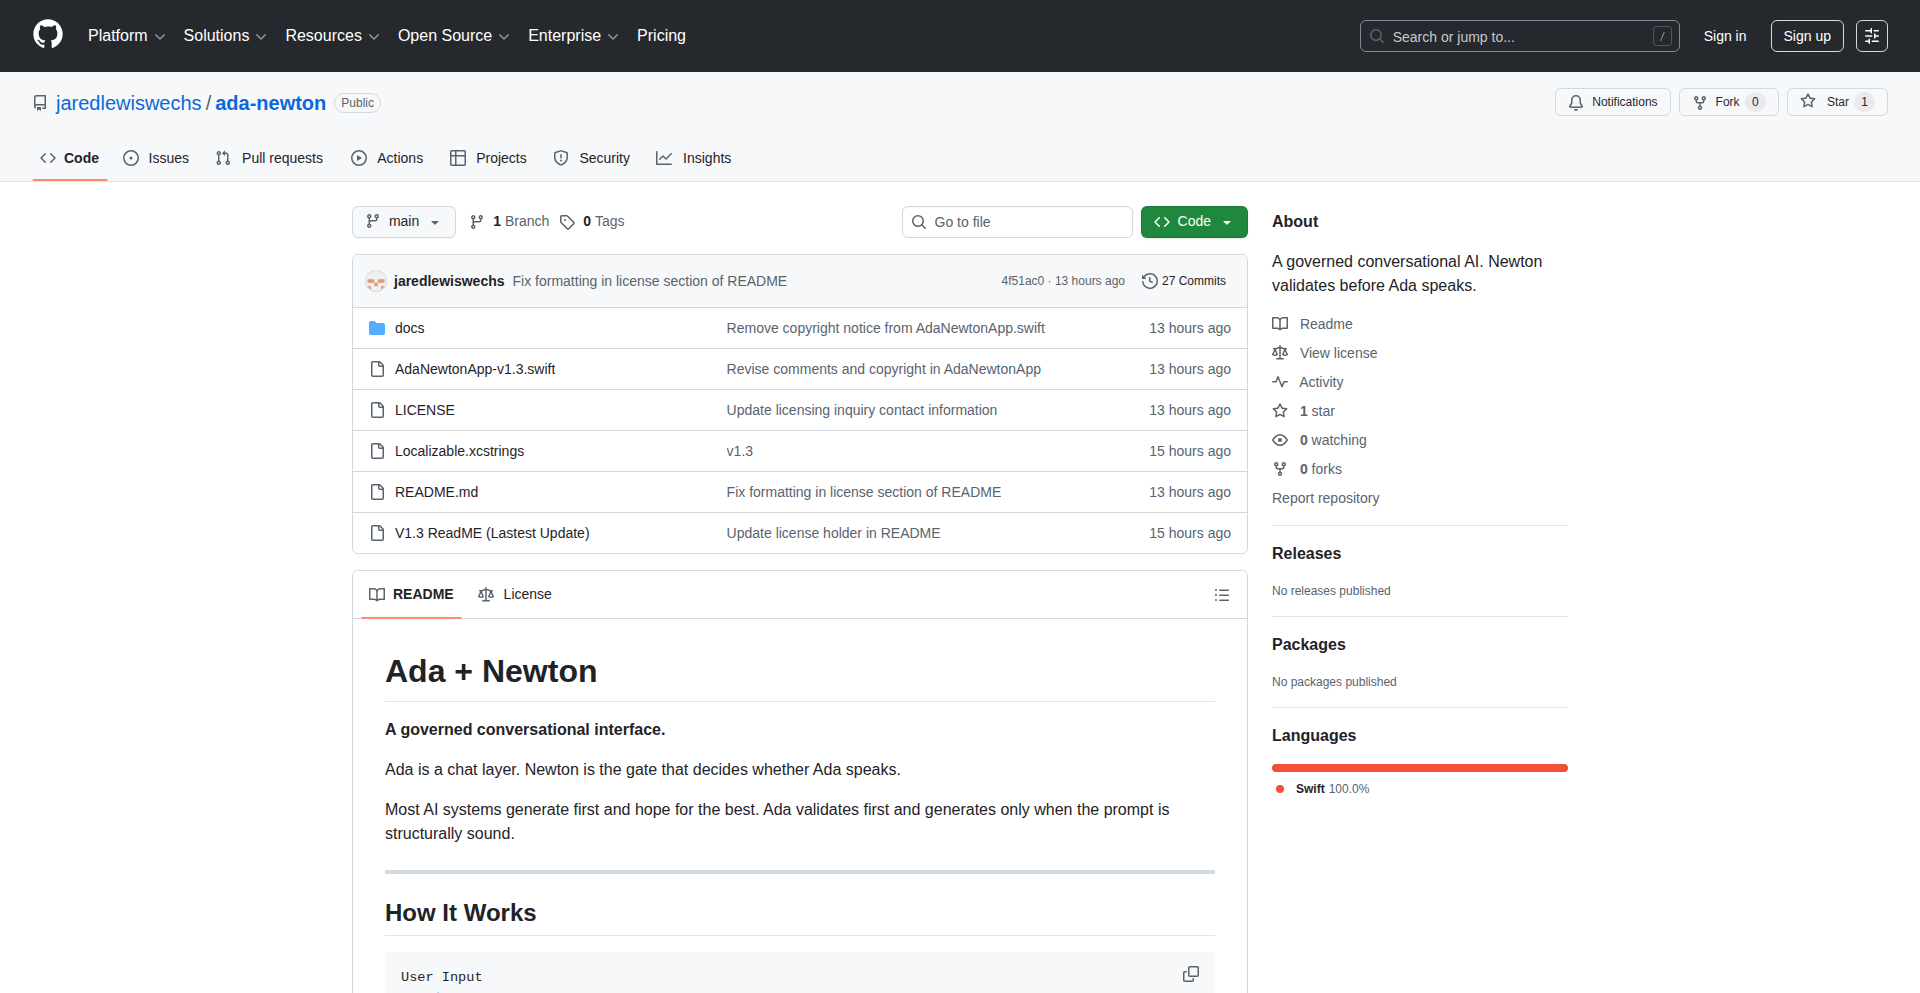Click the Swift language color bar
Screen dimensions: 1920x993
pyautogui.click(x=1419, y=768)
